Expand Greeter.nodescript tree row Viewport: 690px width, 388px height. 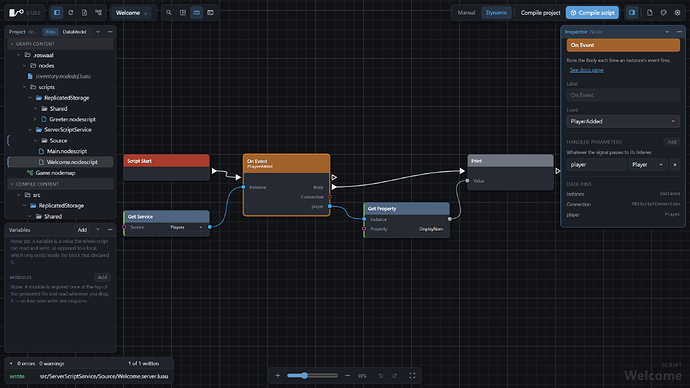click(x=35, y=119)
